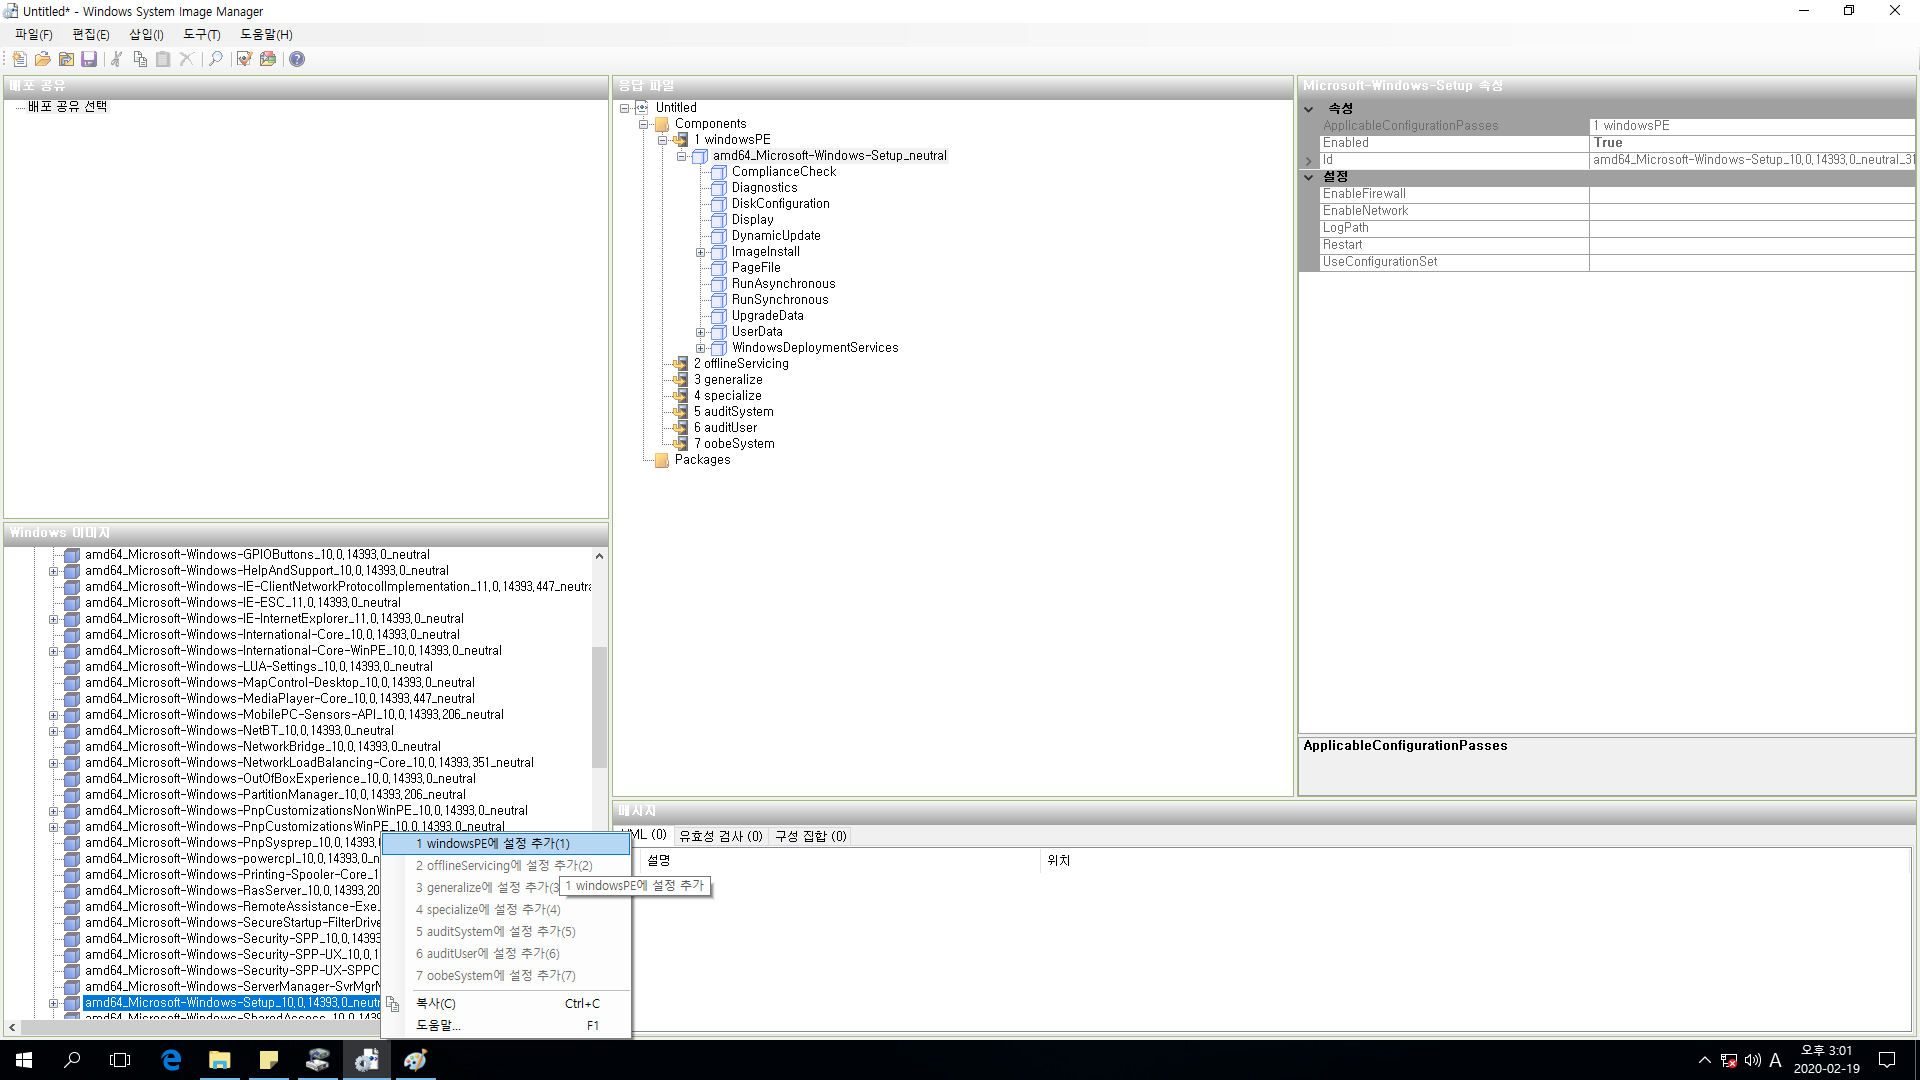Choose '1 windowsPE에 설정 추가' context menu item

pyautogui.click(x=493, y=844)
